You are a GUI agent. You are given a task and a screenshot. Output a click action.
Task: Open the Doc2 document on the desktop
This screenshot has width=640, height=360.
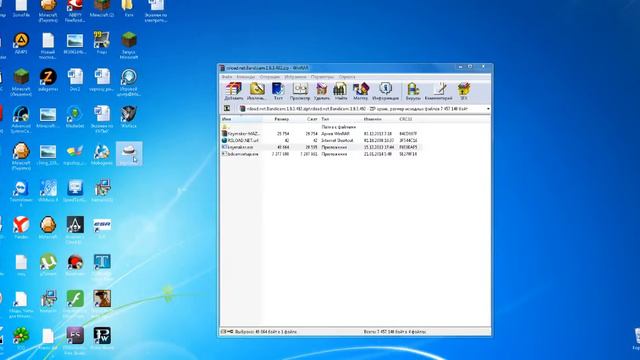[x=75, y=80]
